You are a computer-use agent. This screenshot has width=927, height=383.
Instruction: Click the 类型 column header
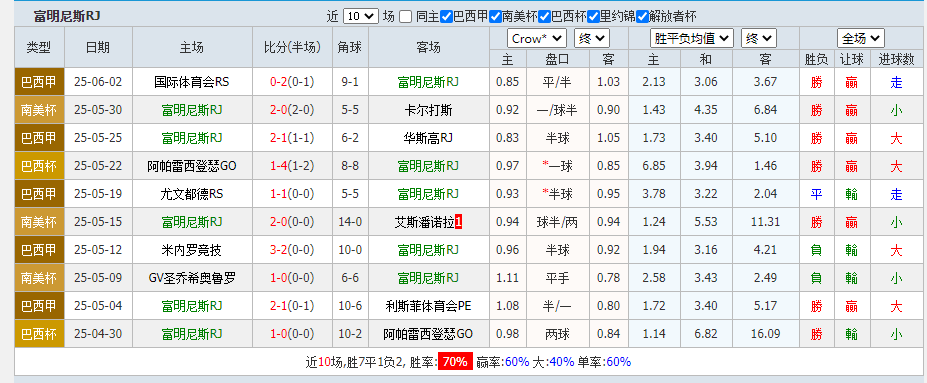(39, 47)
